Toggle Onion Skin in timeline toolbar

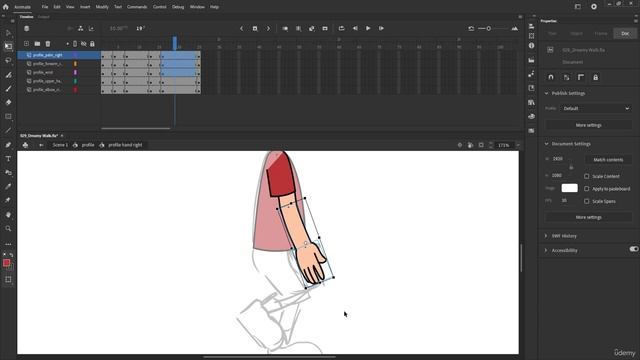(x=285, y=29)
